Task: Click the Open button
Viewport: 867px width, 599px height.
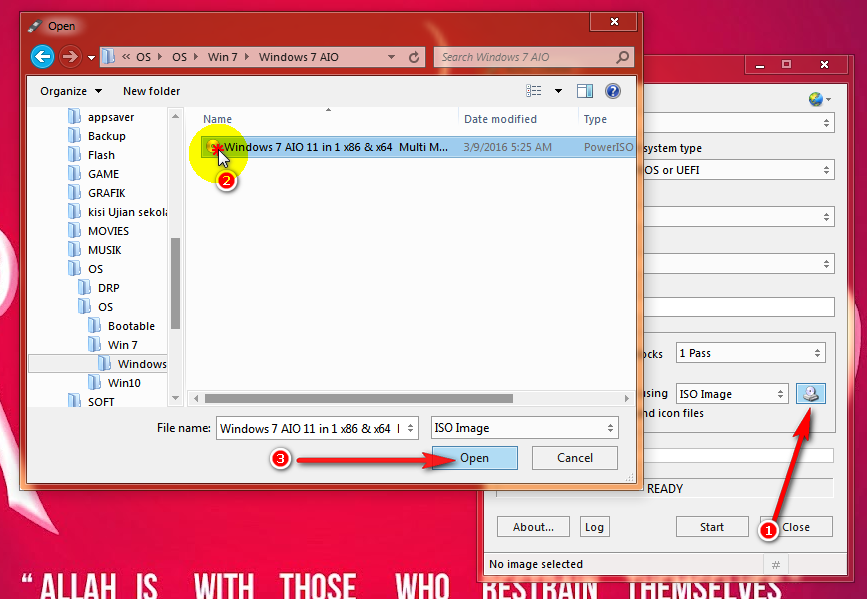Action: pos(474,458)
